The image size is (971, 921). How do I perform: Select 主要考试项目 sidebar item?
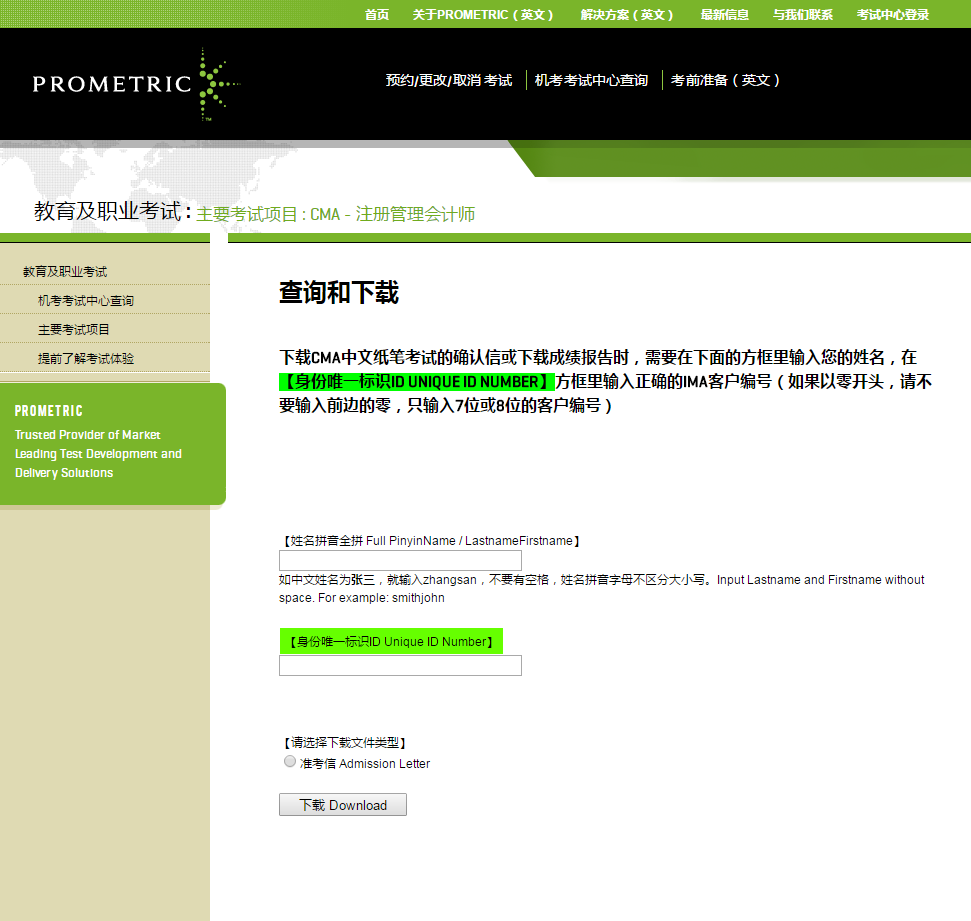click(x=74, y=330)
